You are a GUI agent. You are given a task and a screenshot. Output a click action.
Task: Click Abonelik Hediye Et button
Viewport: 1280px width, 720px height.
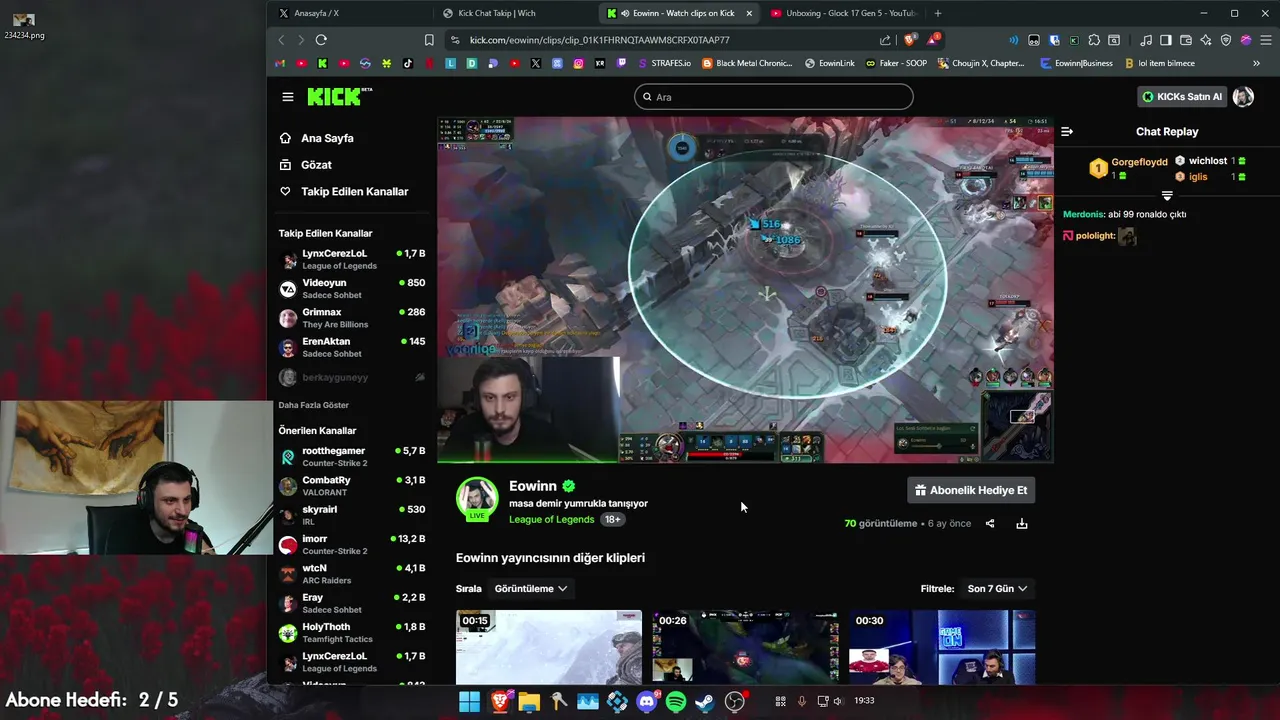[x=971, y=490]
